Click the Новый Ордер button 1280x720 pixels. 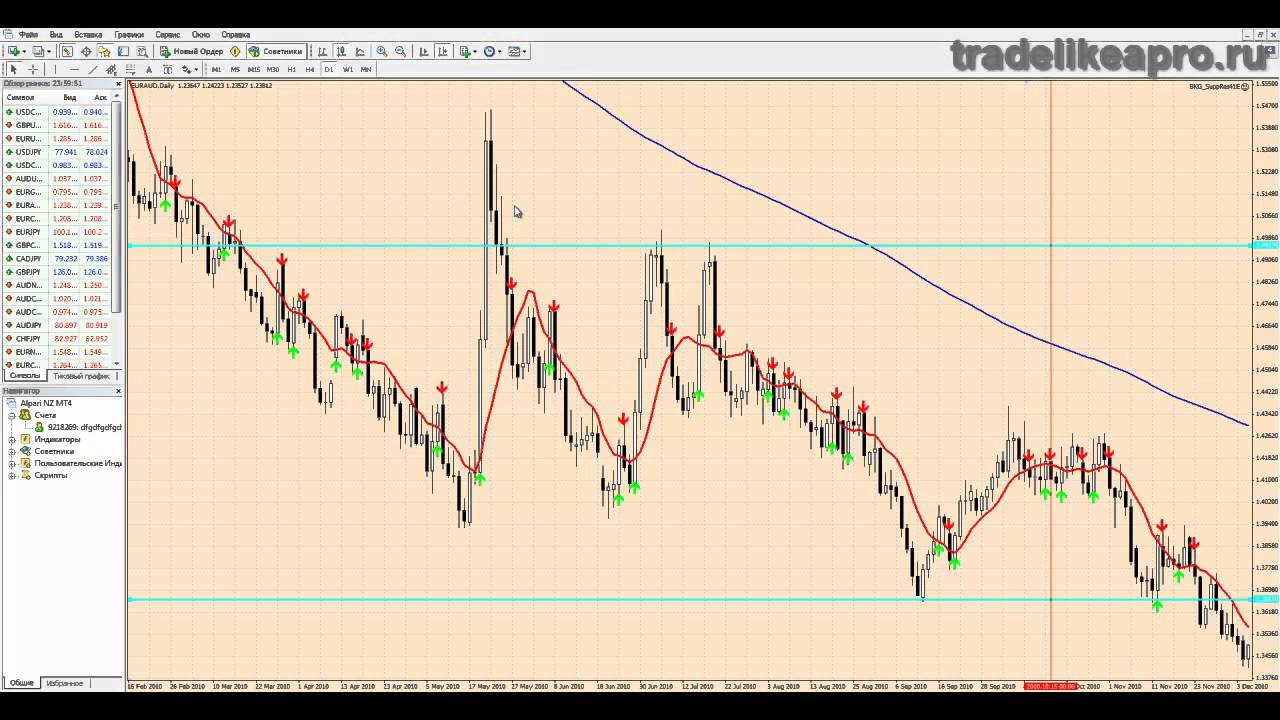[x=192, y=51]
